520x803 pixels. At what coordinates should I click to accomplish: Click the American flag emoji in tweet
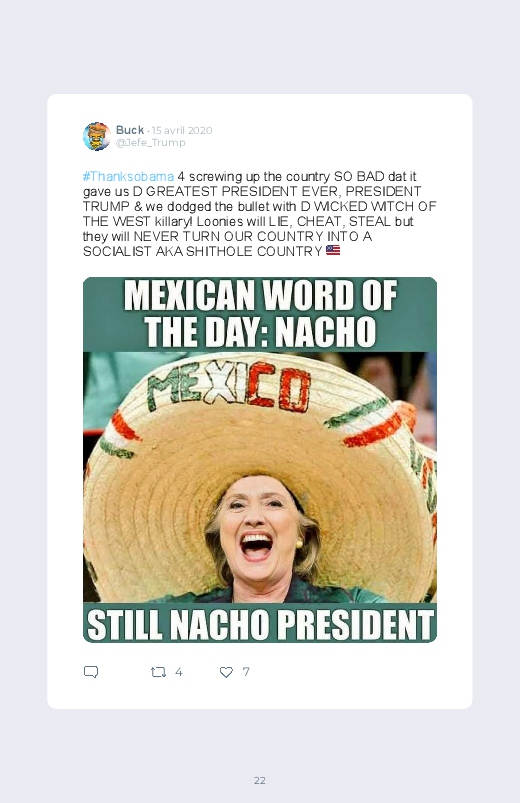[333, 250]
